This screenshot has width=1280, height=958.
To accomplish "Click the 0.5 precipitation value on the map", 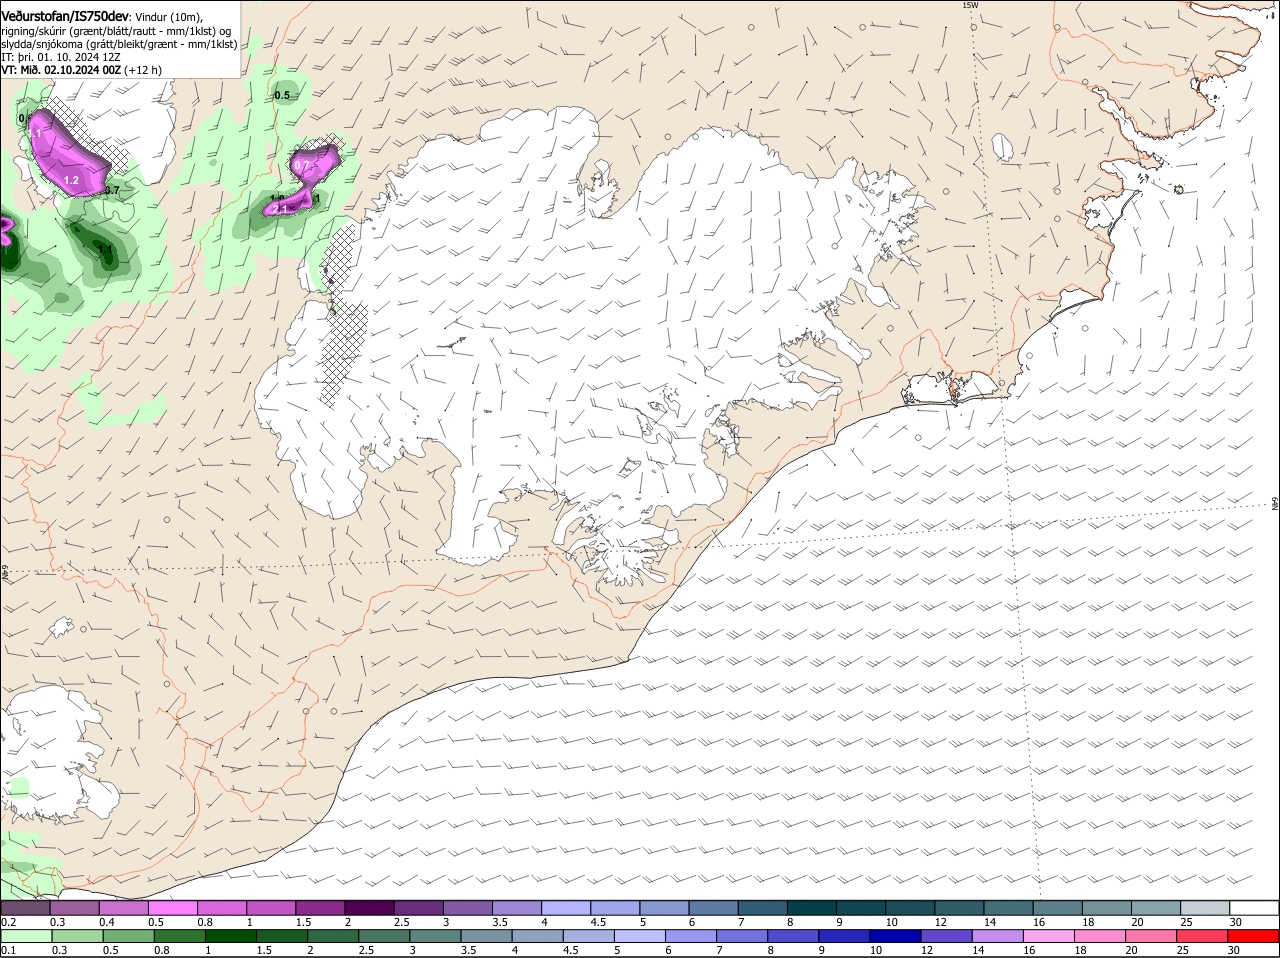I will pyautogui.click(x=282, y=96).
